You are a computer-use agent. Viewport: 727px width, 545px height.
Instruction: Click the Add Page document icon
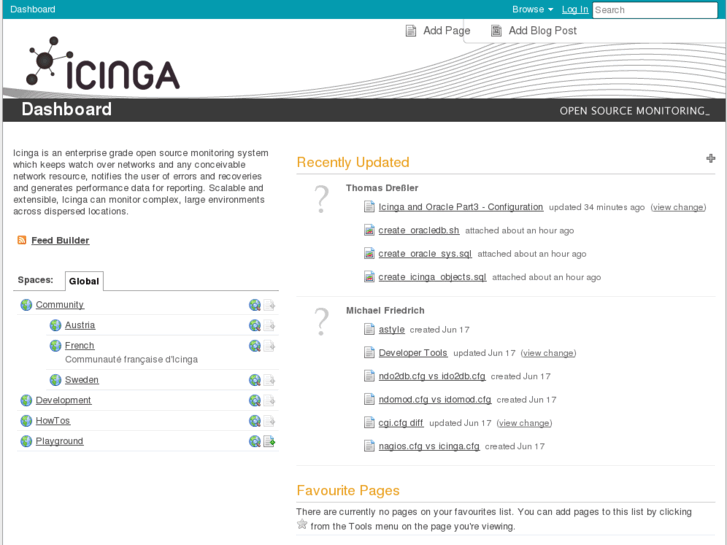(411, 31)
